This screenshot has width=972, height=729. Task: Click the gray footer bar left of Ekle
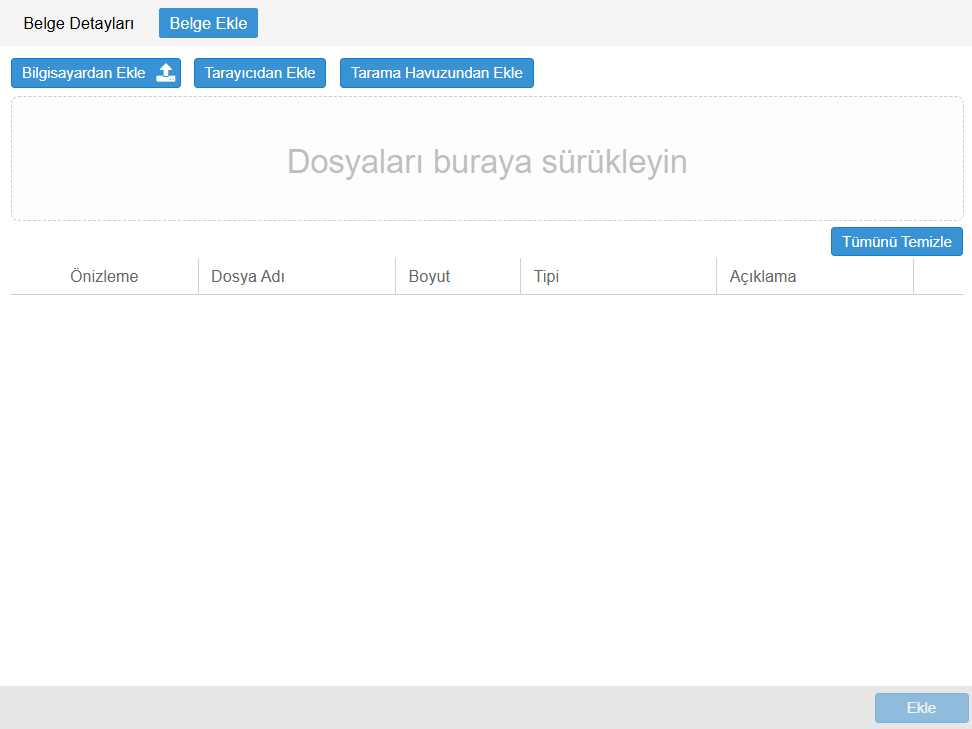(x=430, y=708)
